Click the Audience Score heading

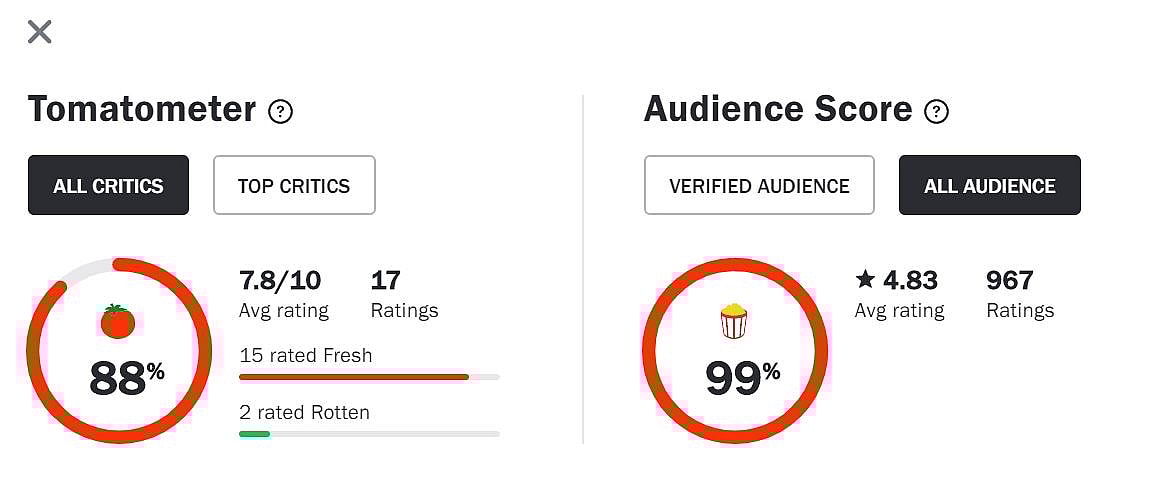tap(778, 109)
